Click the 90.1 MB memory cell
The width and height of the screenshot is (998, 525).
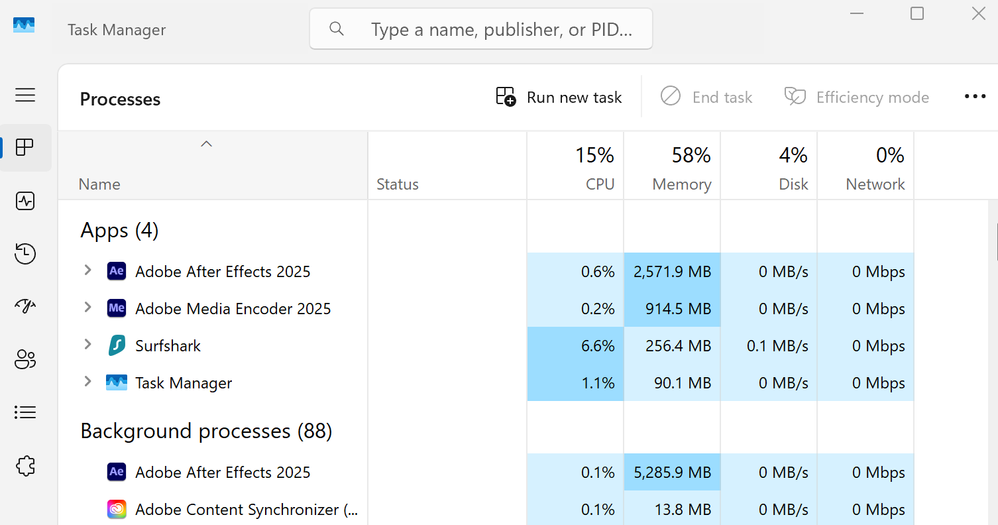point(672,382)
